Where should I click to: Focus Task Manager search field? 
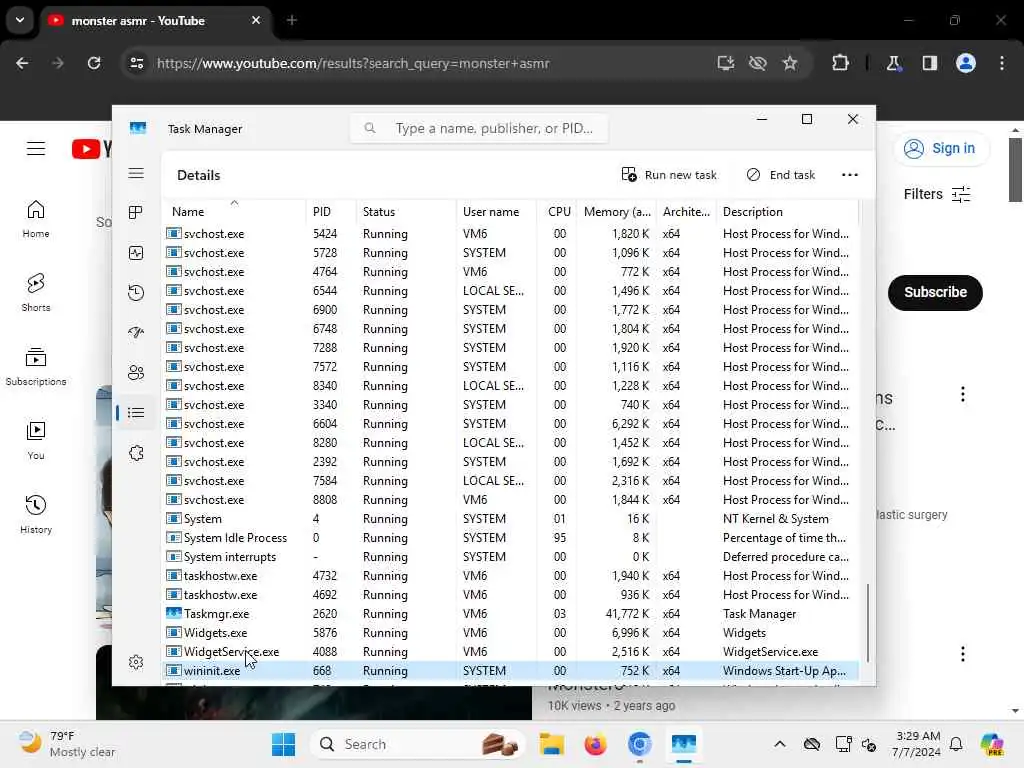pos(479,128)
